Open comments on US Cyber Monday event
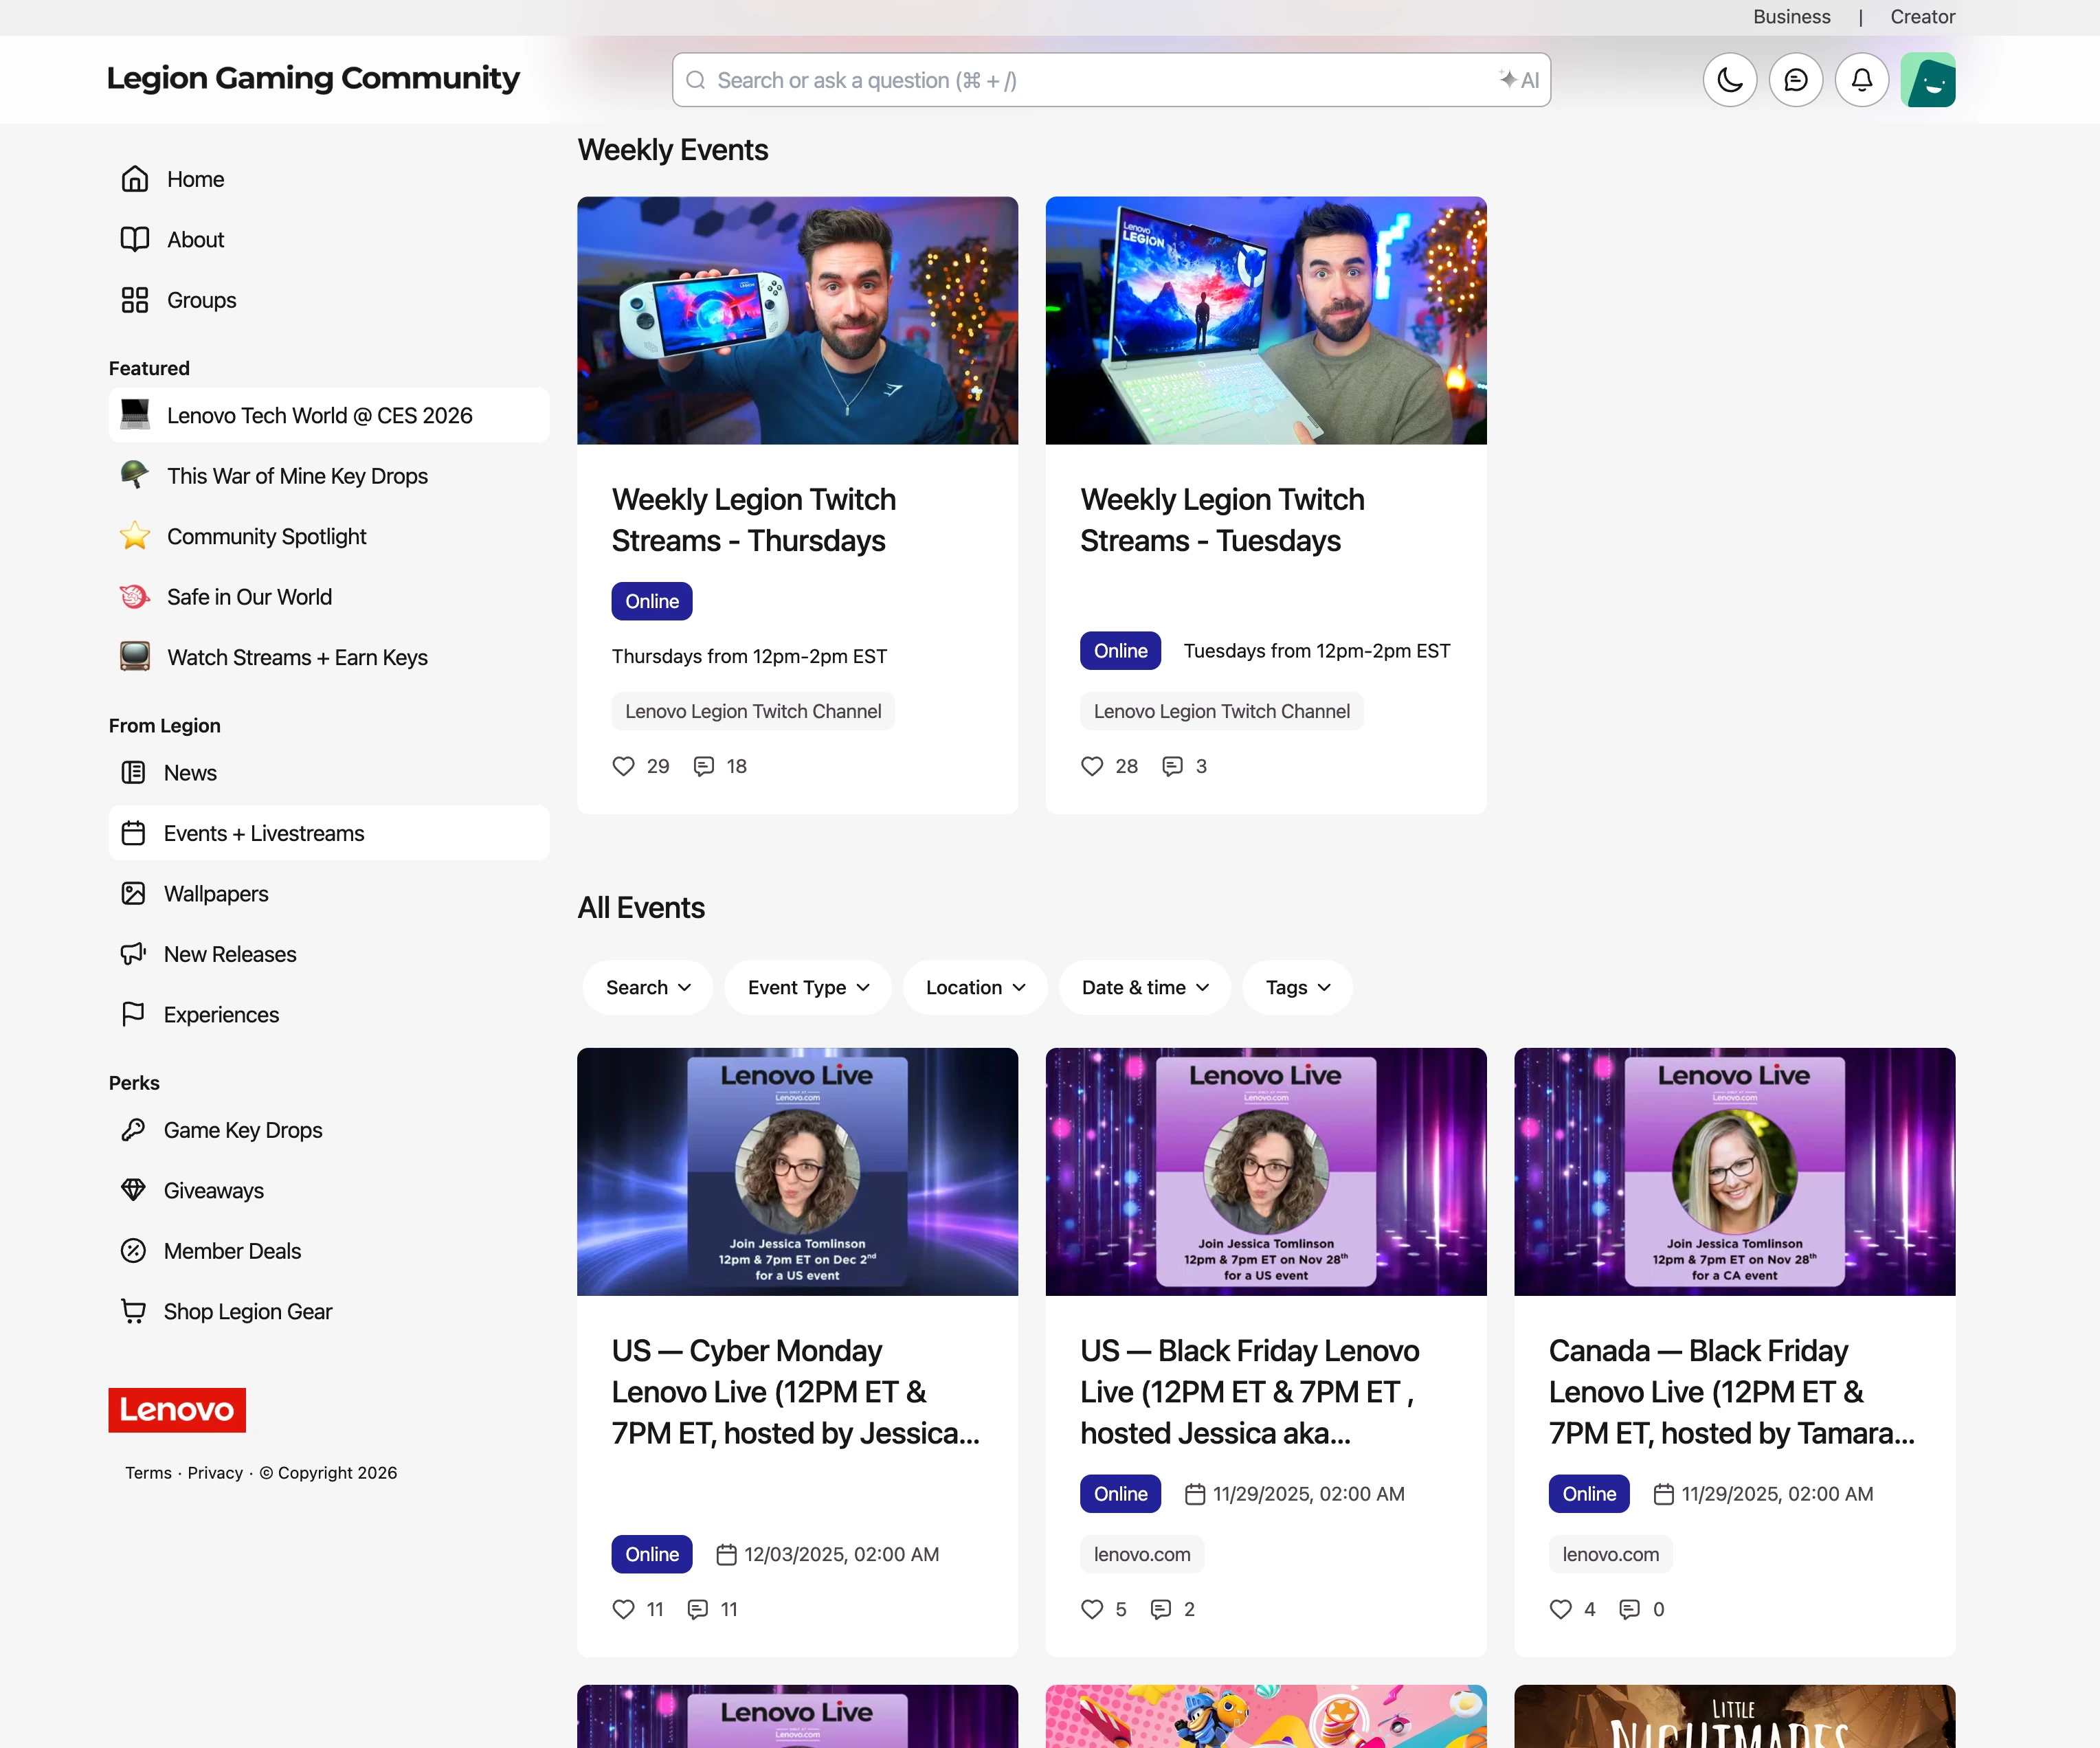 coord(698,1609)
